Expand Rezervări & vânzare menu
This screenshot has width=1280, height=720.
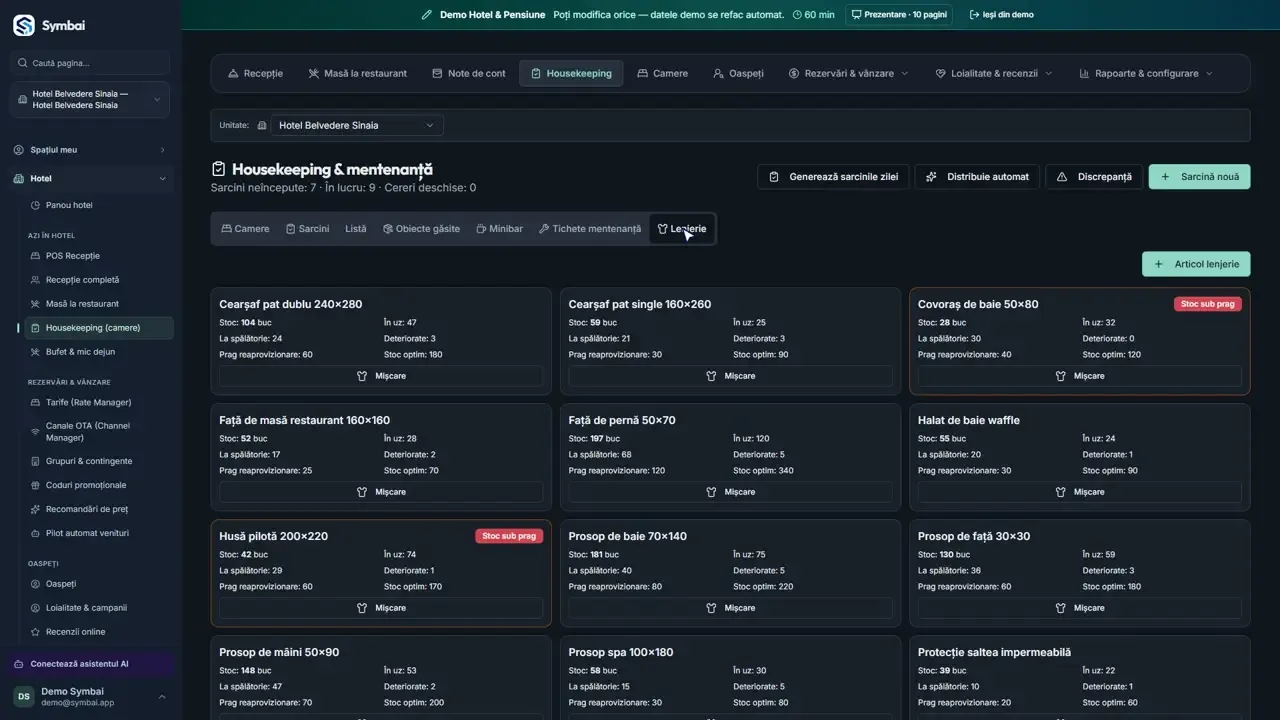848,73
